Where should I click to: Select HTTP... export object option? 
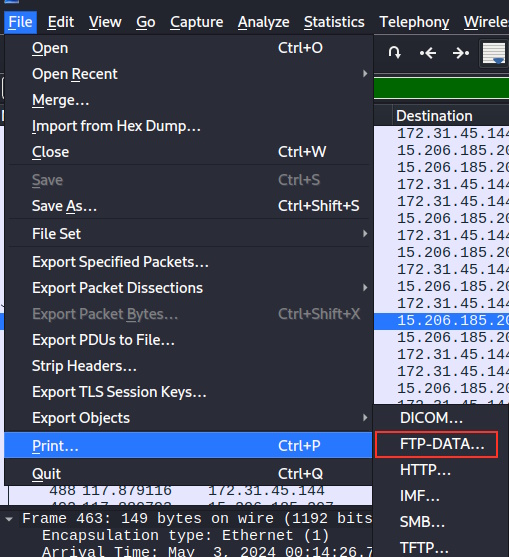coord(441,470)
